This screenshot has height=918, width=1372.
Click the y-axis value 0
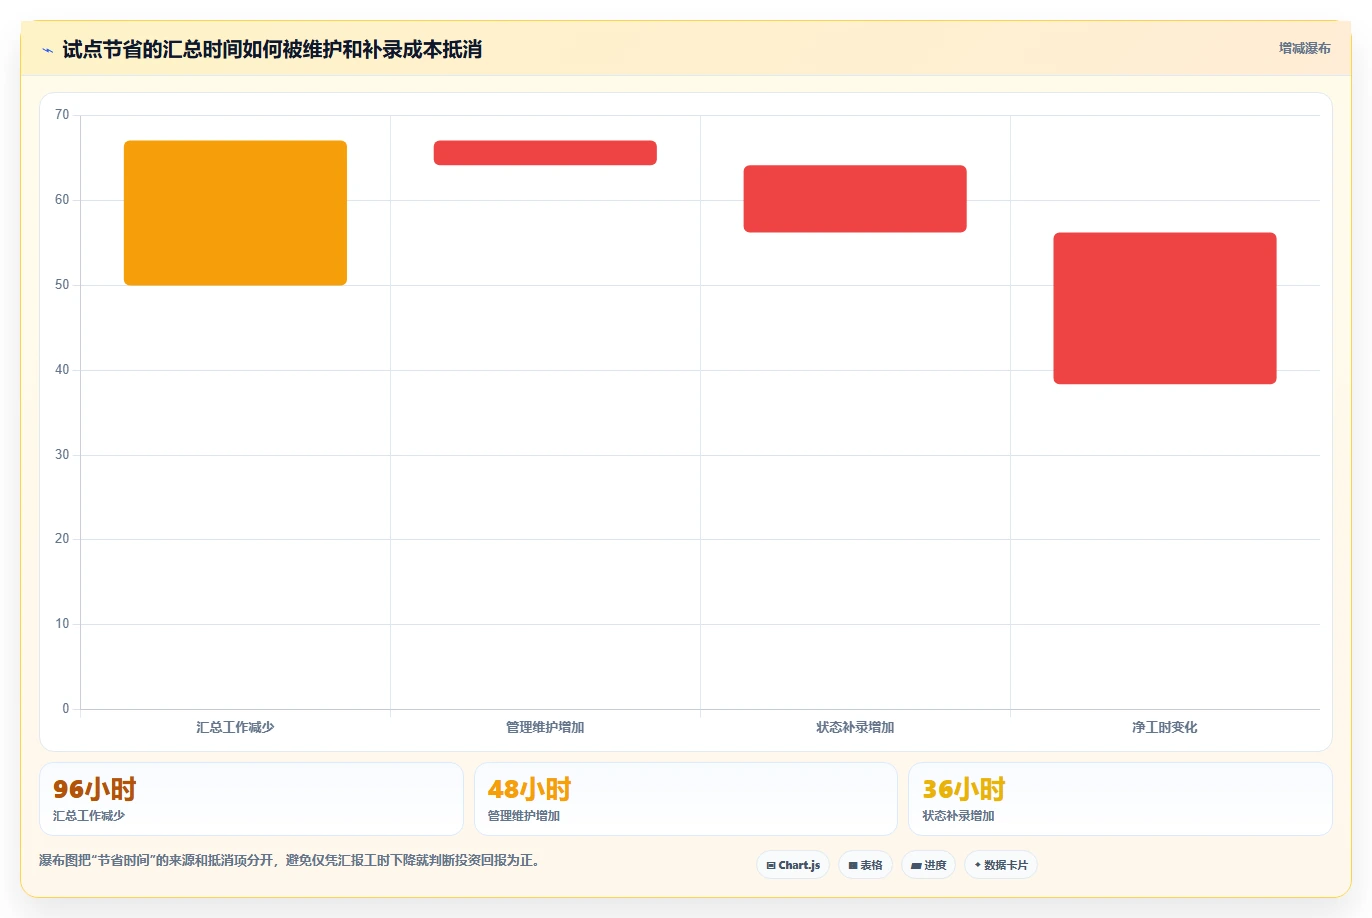click(66, 709)
